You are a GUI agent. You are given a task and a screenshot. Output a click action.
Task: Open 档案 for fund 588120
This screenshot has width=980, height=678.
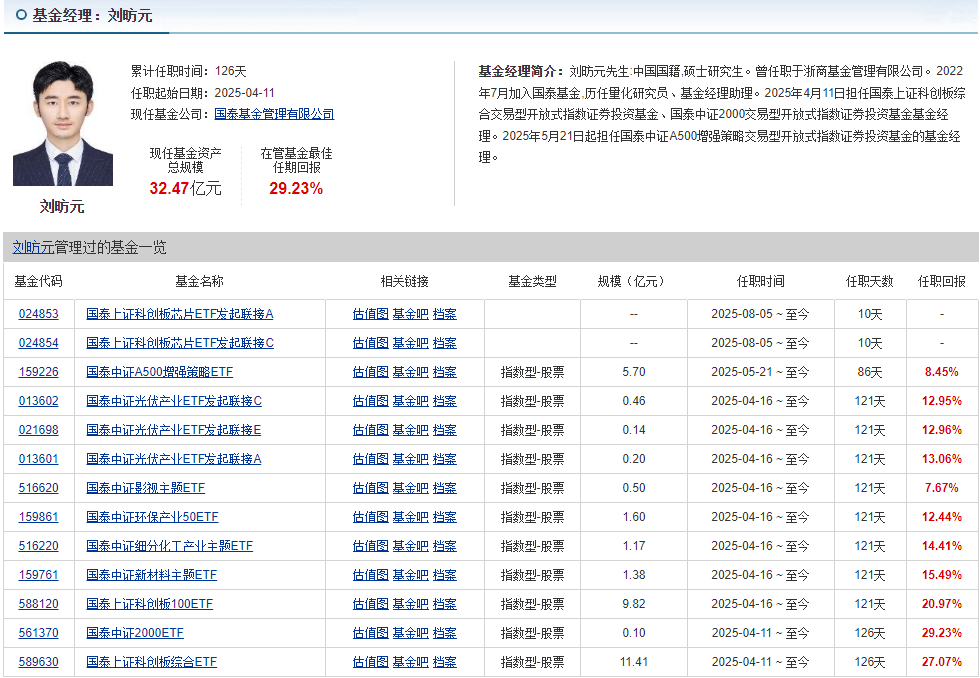444,604
